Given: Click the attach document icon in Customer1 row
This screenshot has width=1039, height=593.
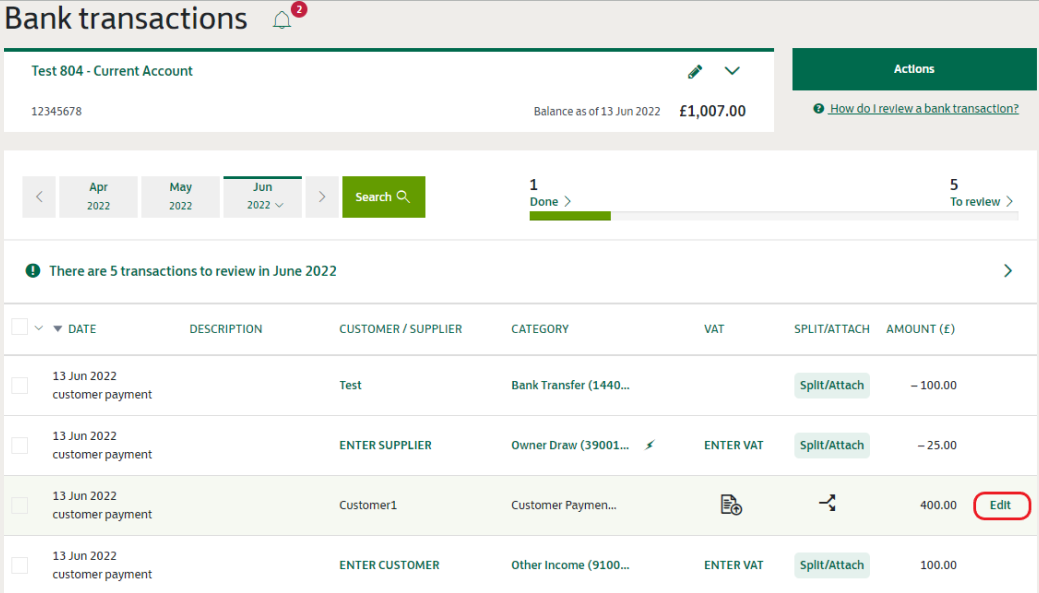Looking at the screenshot, I should pyautogui.click(x=731, y=505).
